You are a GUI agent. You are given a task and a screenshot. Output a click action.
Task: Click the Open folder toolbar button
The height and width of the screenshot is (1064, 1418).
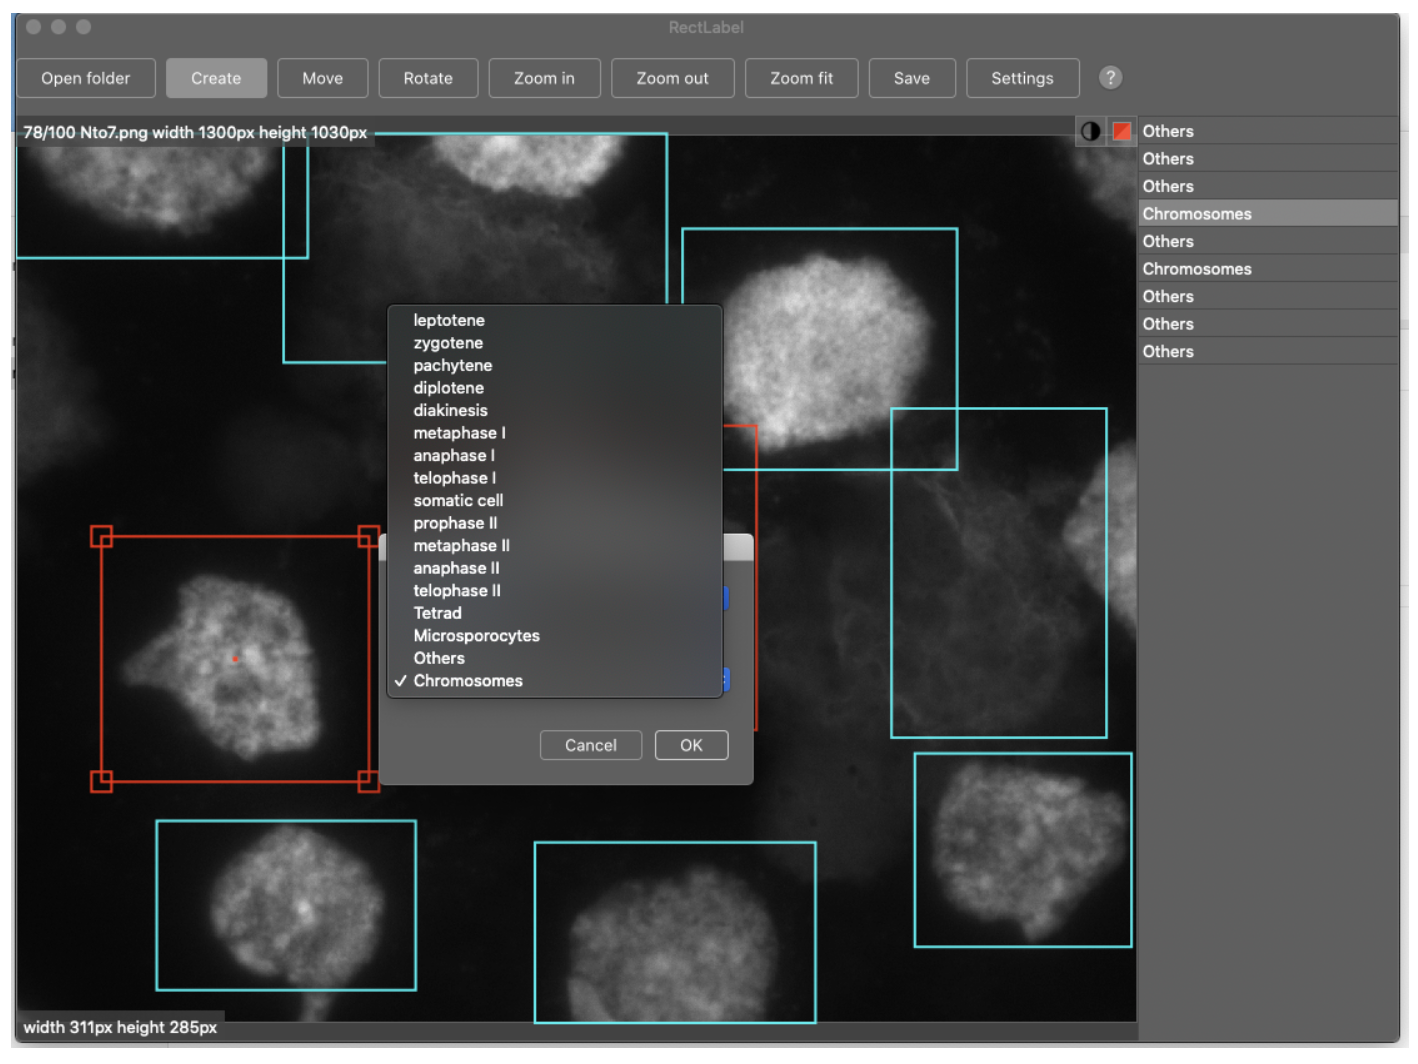(86, 78)
